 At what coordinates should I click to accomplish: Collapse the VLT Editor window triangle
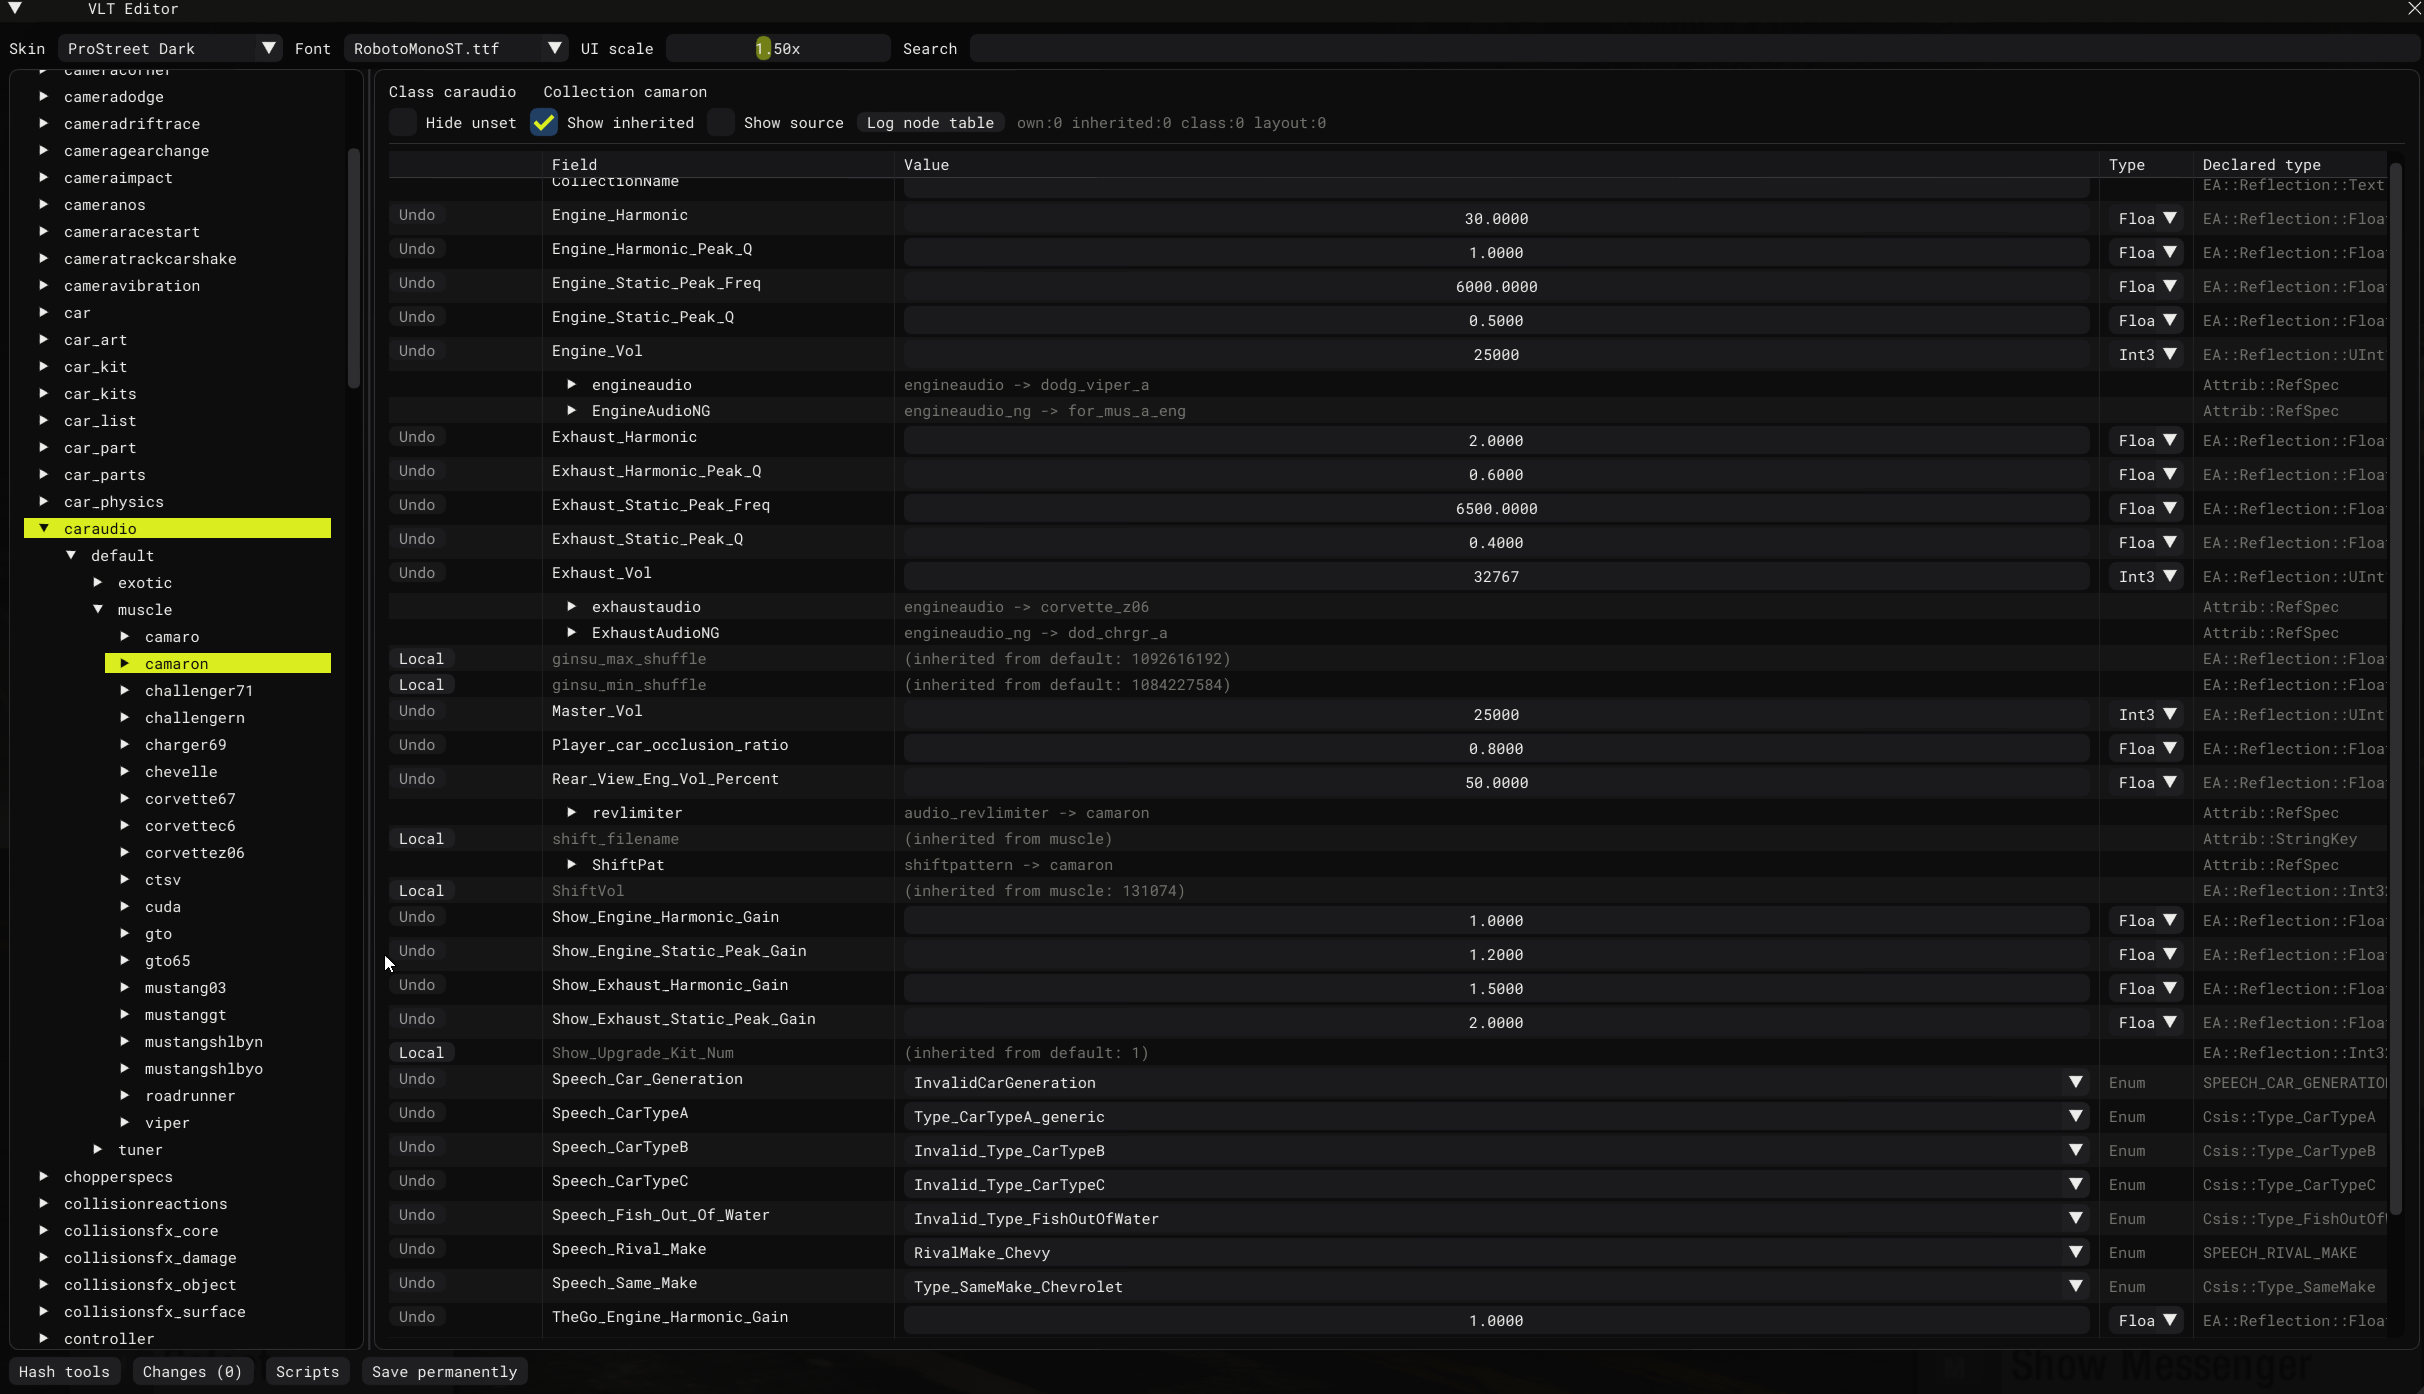15,9
